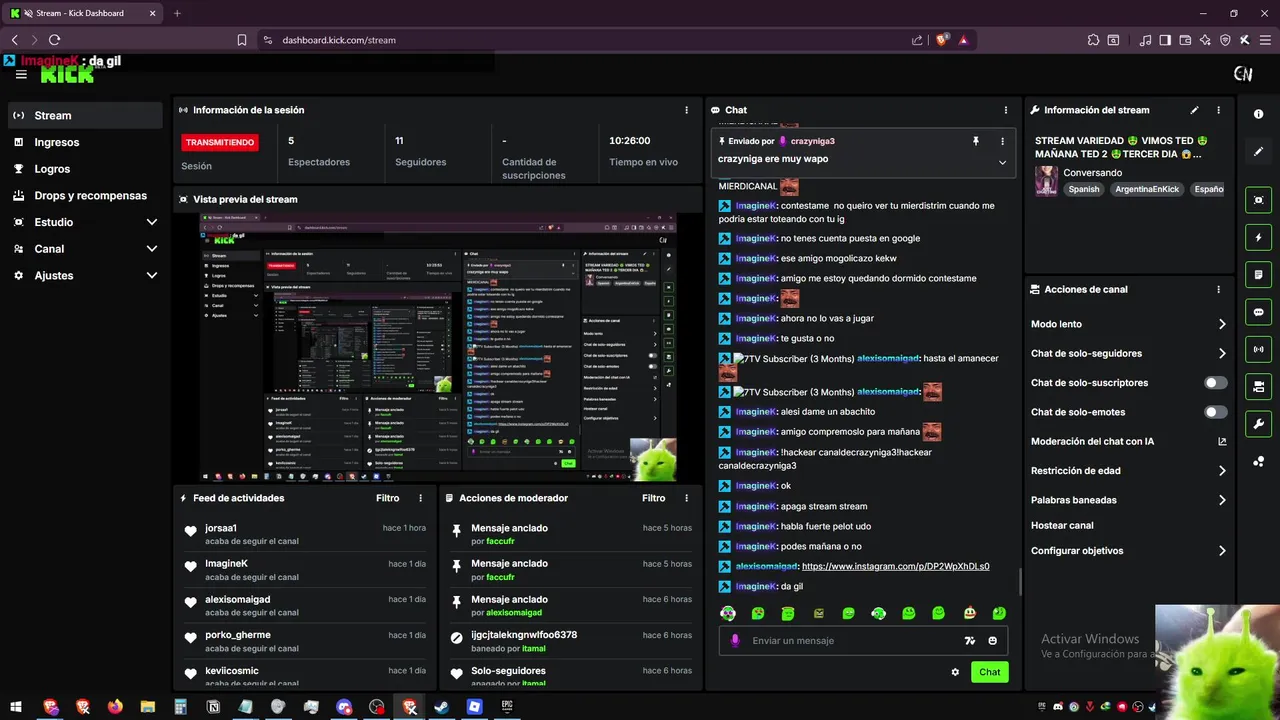Click Hostear canal
1280x720 pixels.
point(1062,525)
